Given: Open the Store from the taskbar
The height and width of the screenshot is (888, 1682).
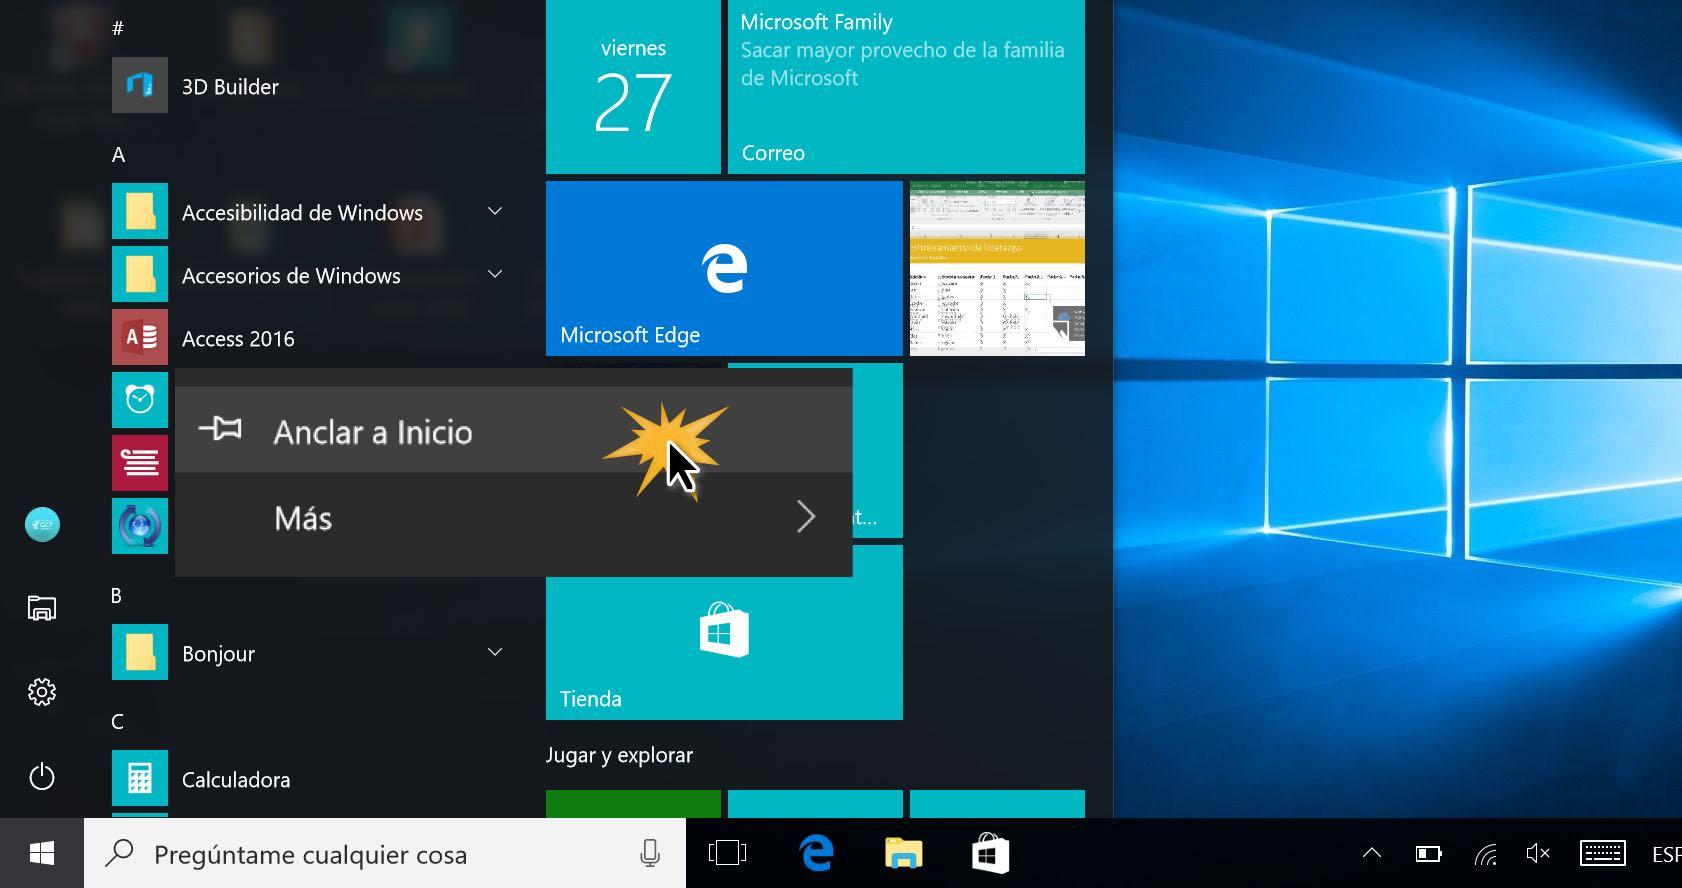Looking at the screenshot, I should pos(990,853).
